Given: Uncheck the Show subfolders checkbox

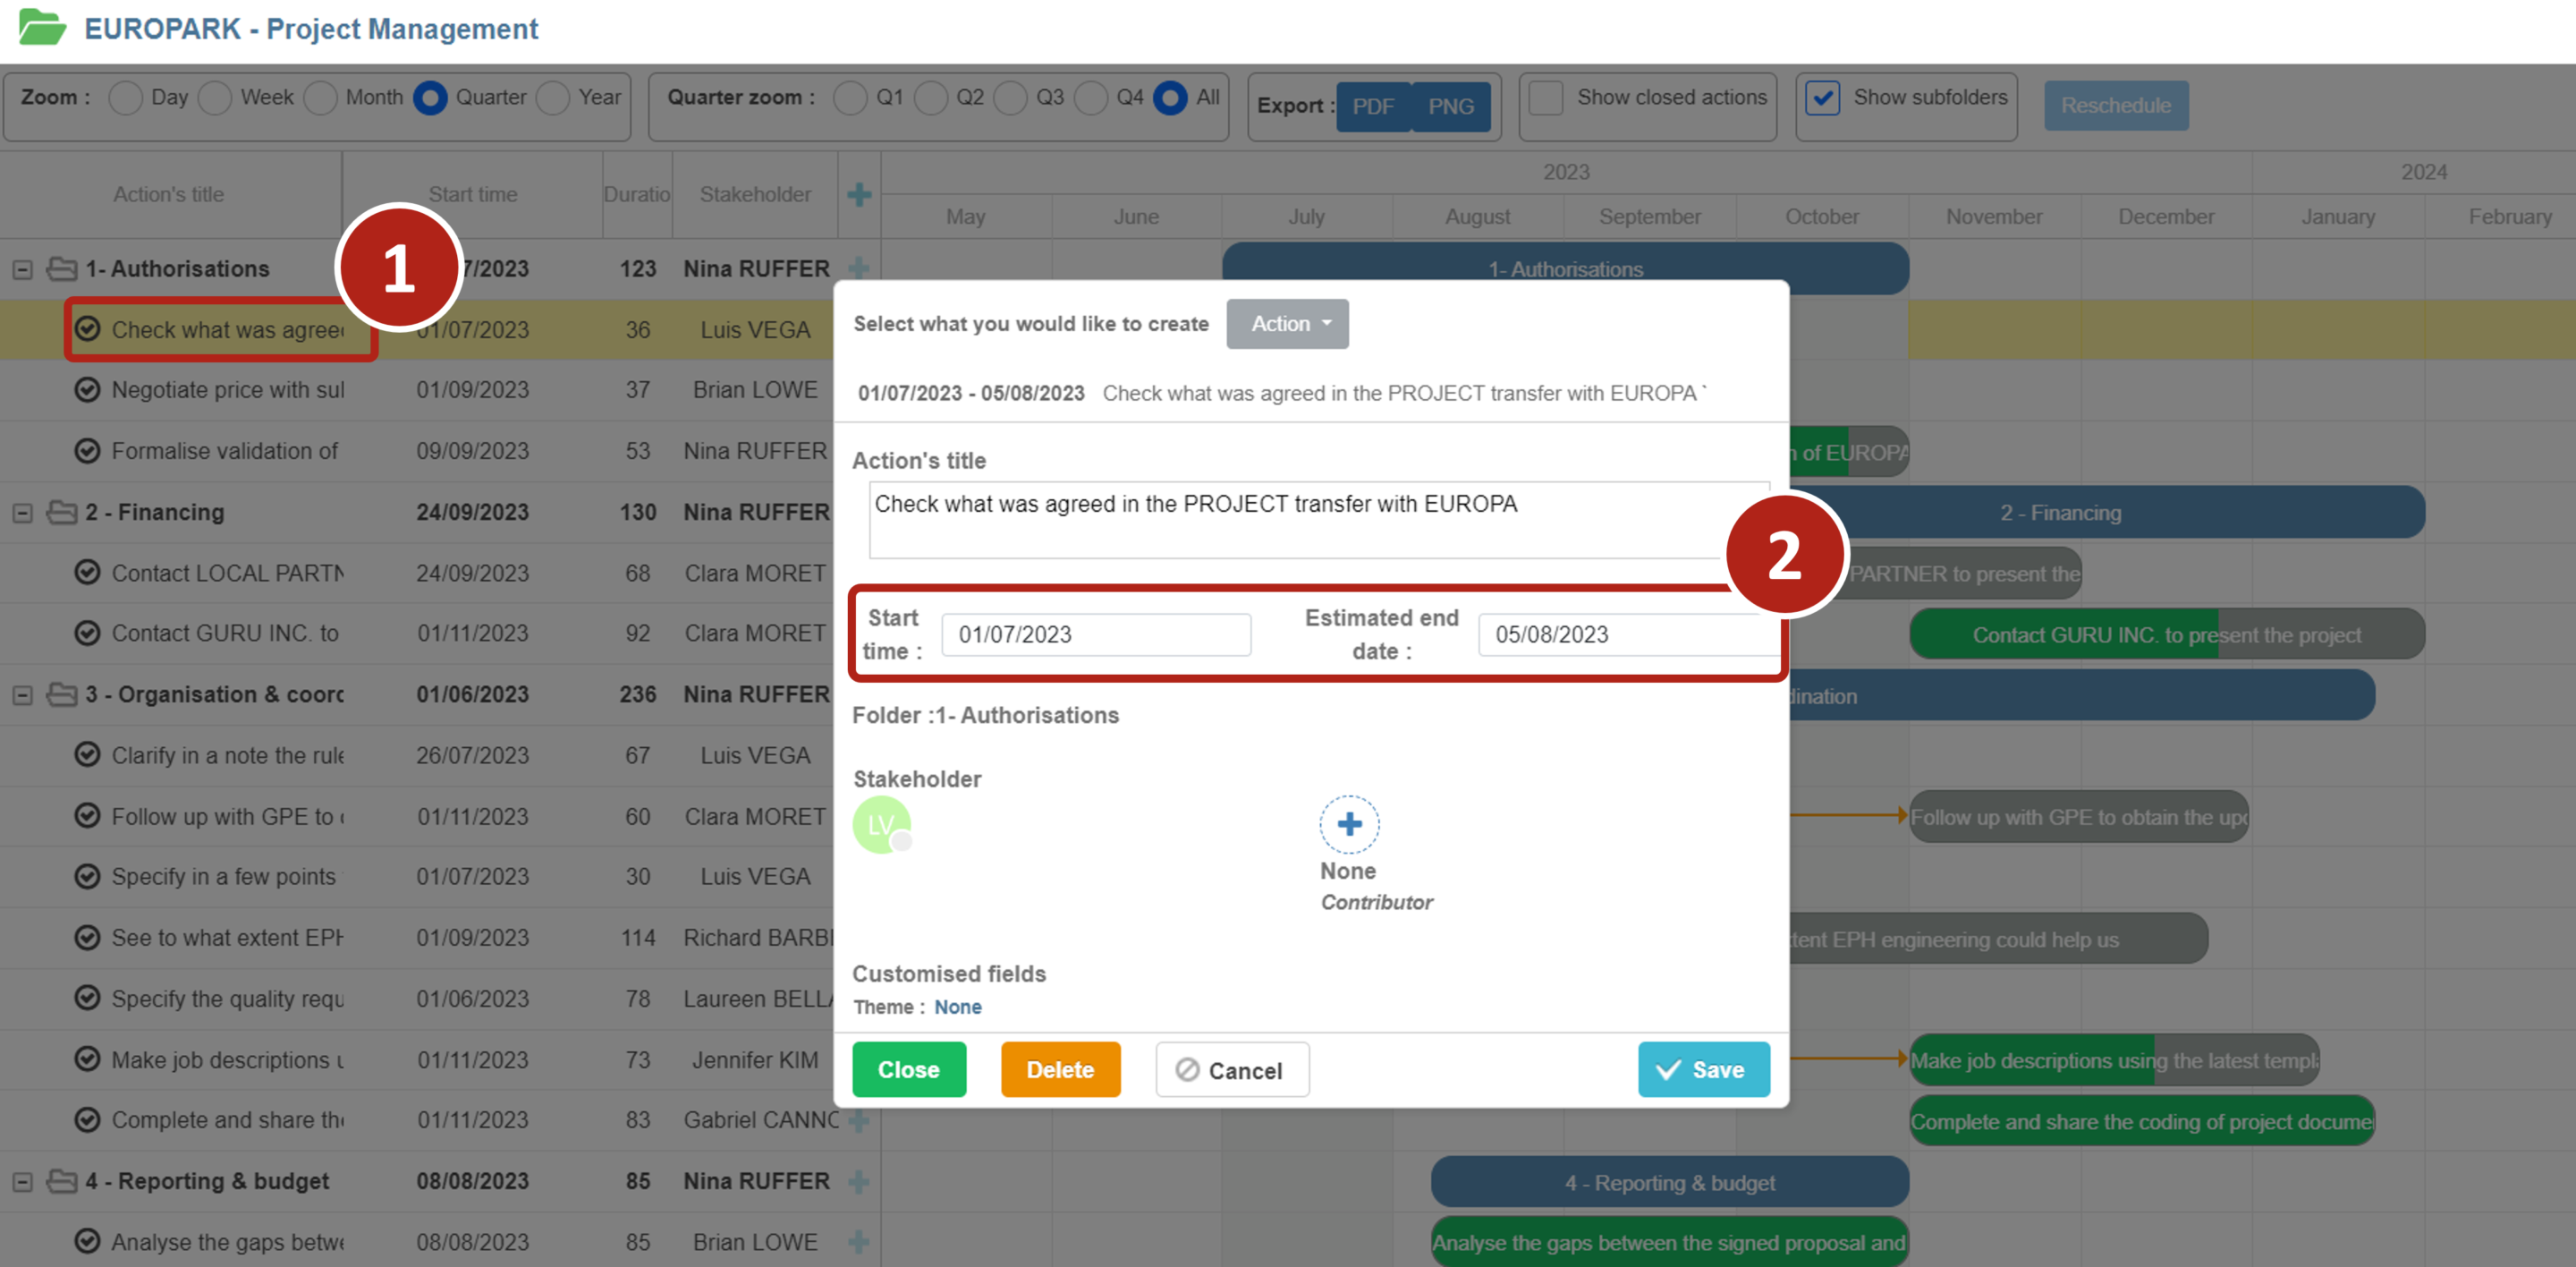Looking at the screenshot, I should point(1822,98).
